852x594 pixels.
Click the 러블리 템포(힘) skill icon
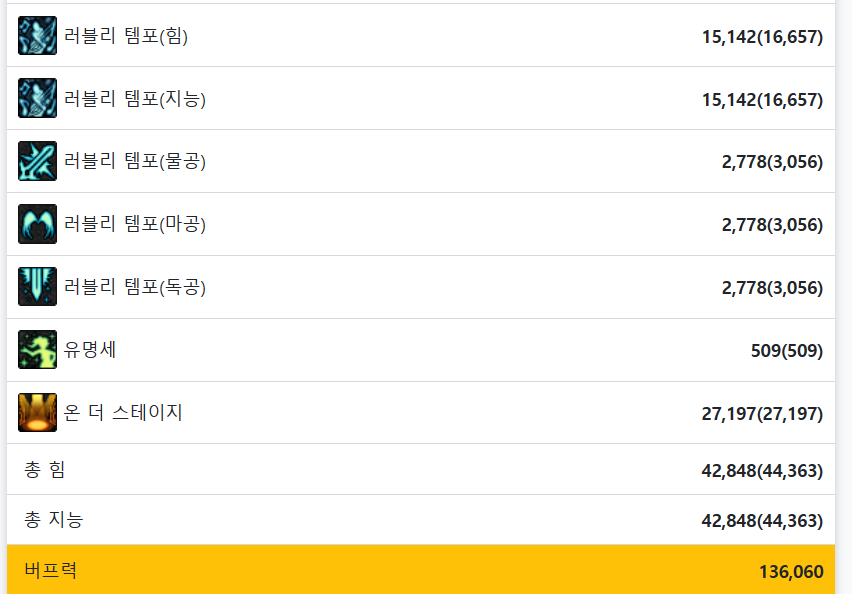(37, 36)
